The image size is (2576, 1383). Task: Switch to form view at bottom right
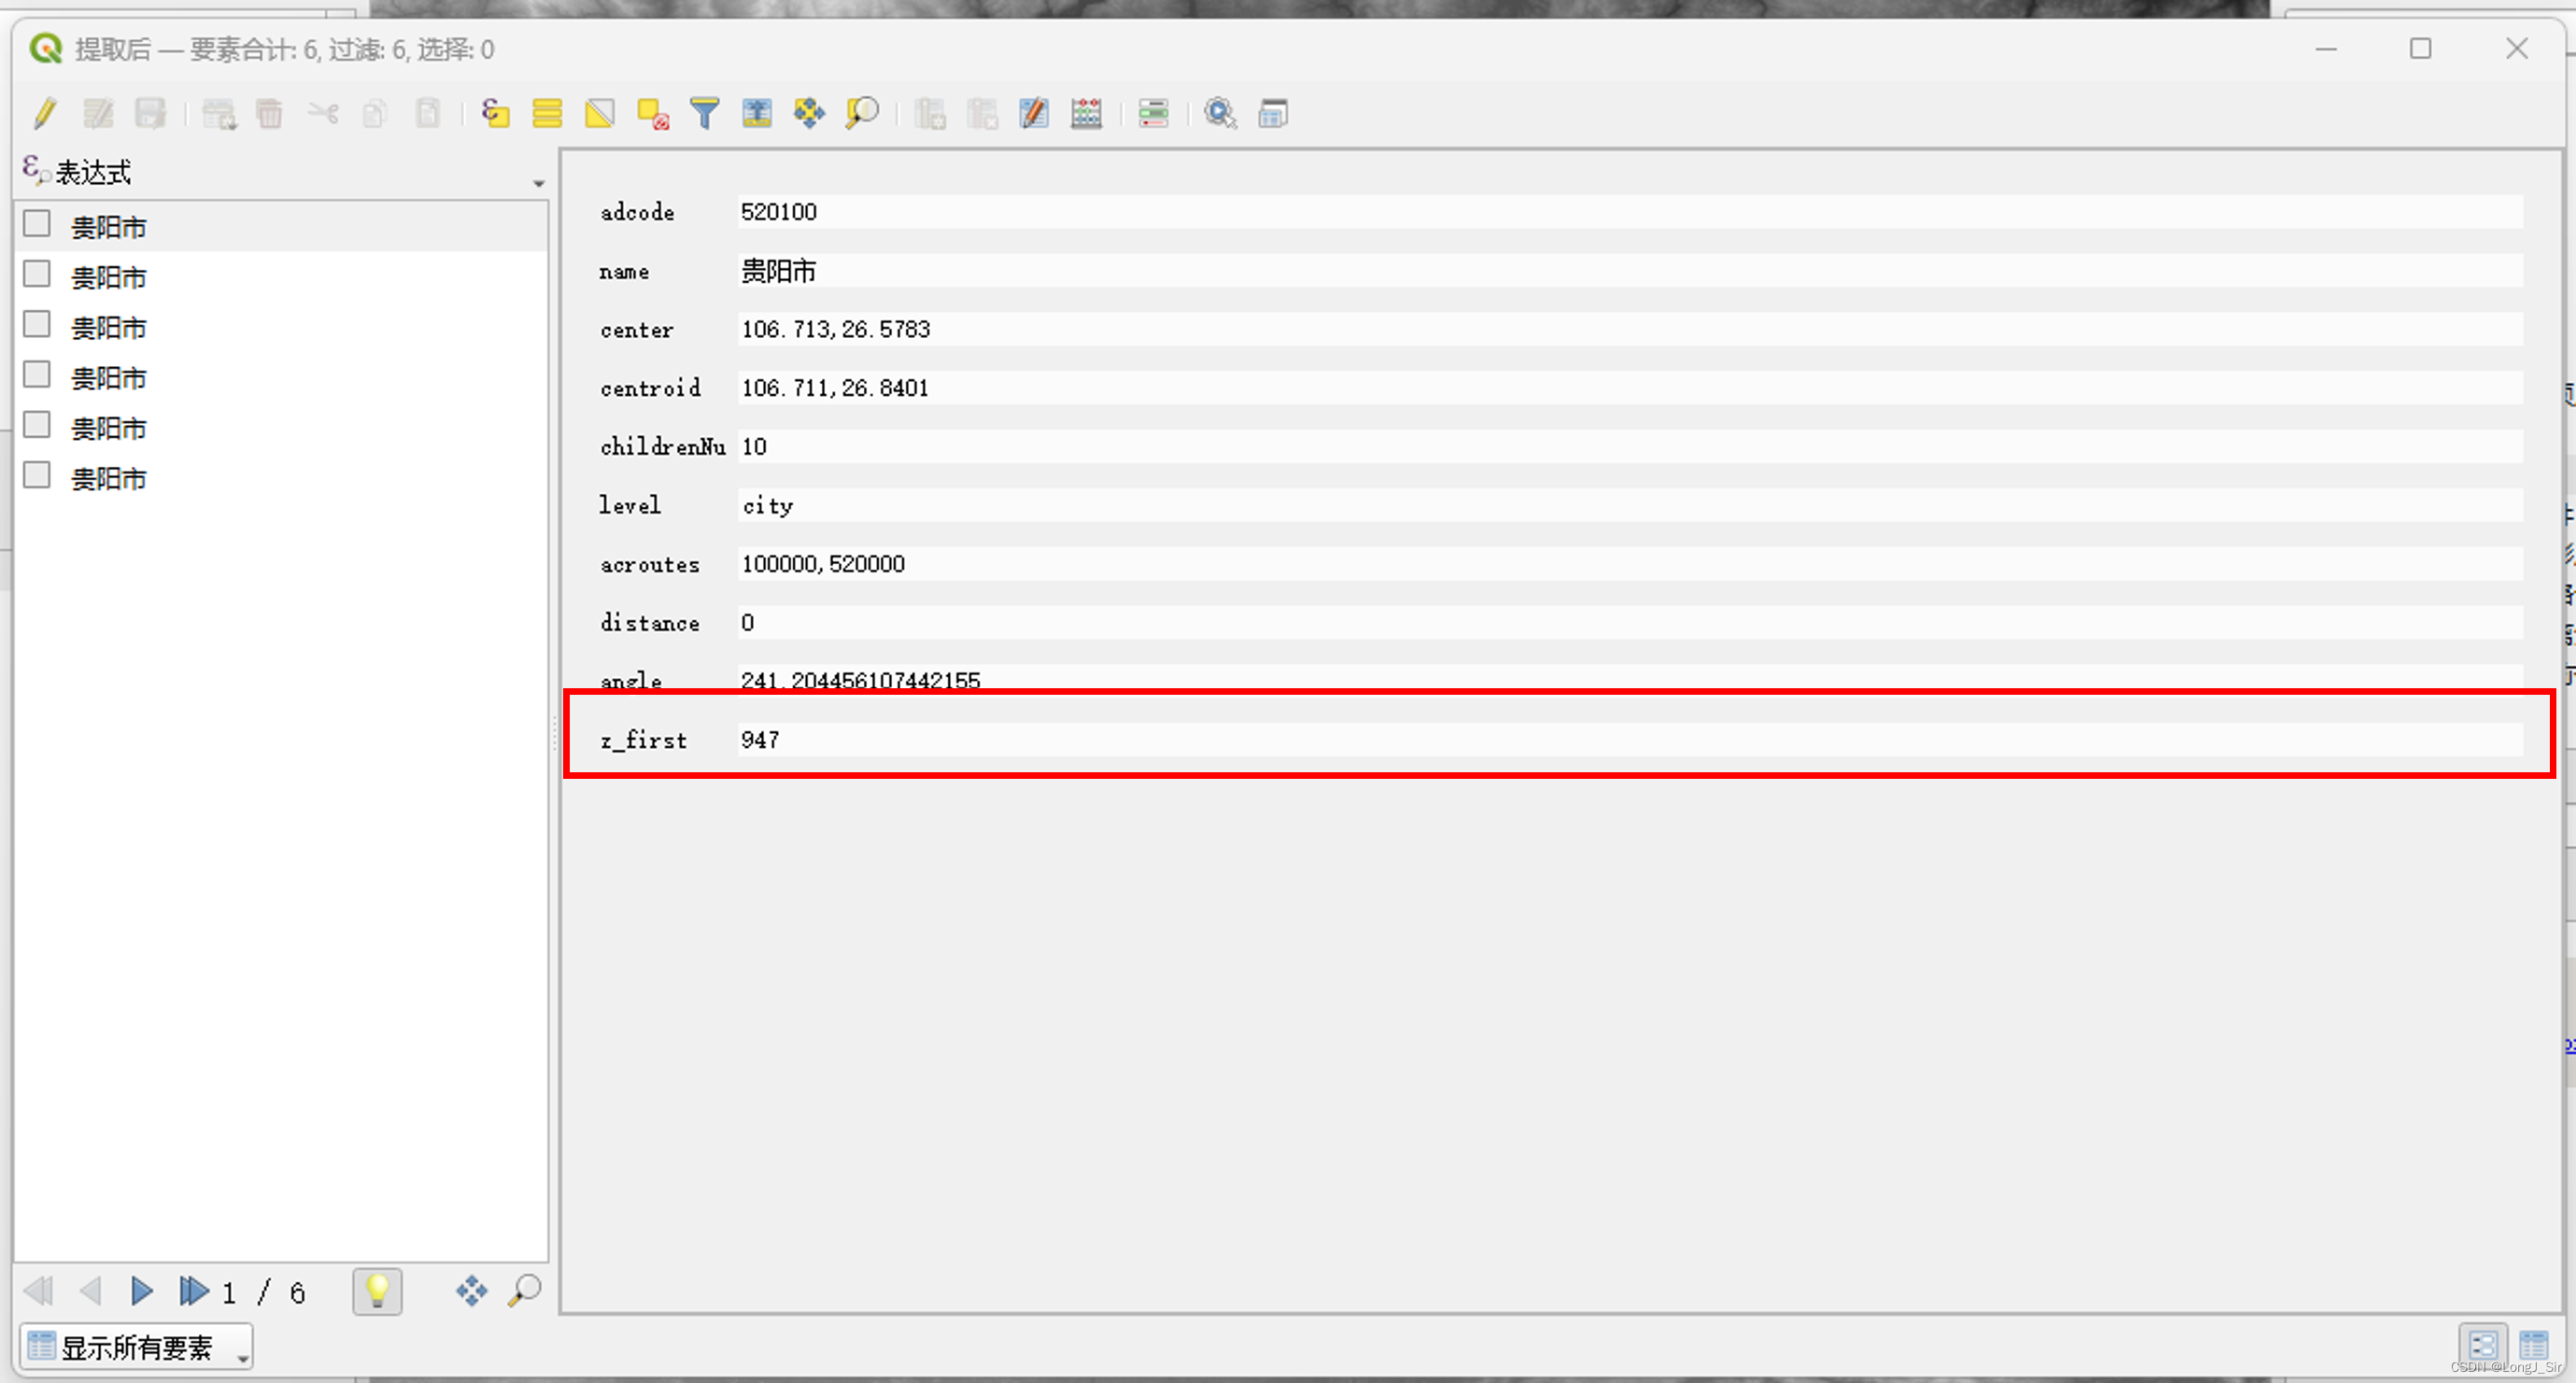click(2483, 1345)
